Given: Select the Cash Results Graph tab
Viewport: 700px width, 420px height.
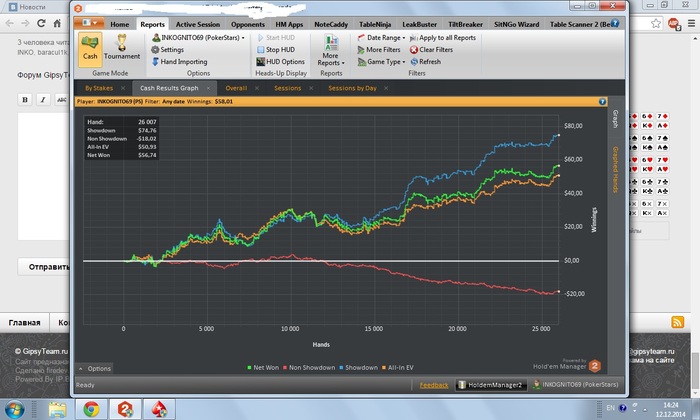Looking at the screenshot, I should (x=169, y=88).
